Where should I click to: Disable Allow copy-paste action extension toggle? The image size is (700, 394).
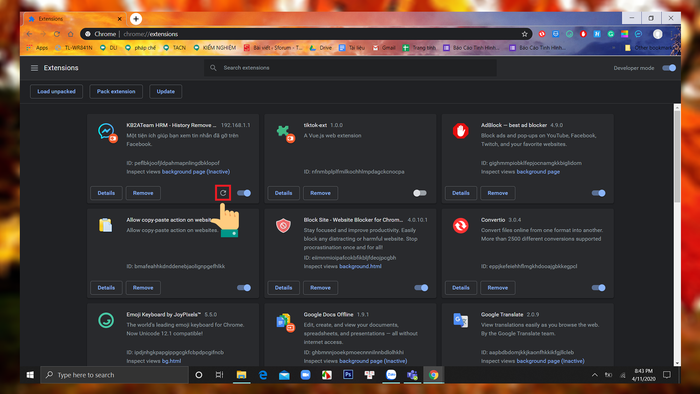(244, 287)
